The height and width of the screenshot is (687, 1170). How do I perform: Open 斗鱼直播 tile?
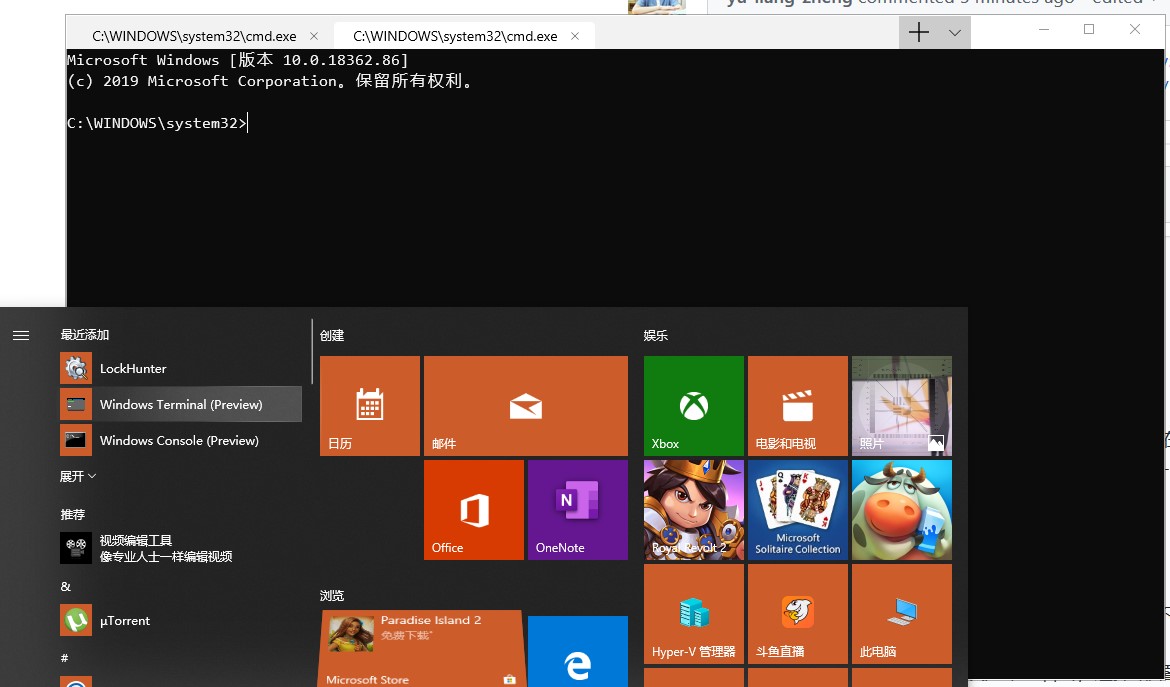[798, 614]
